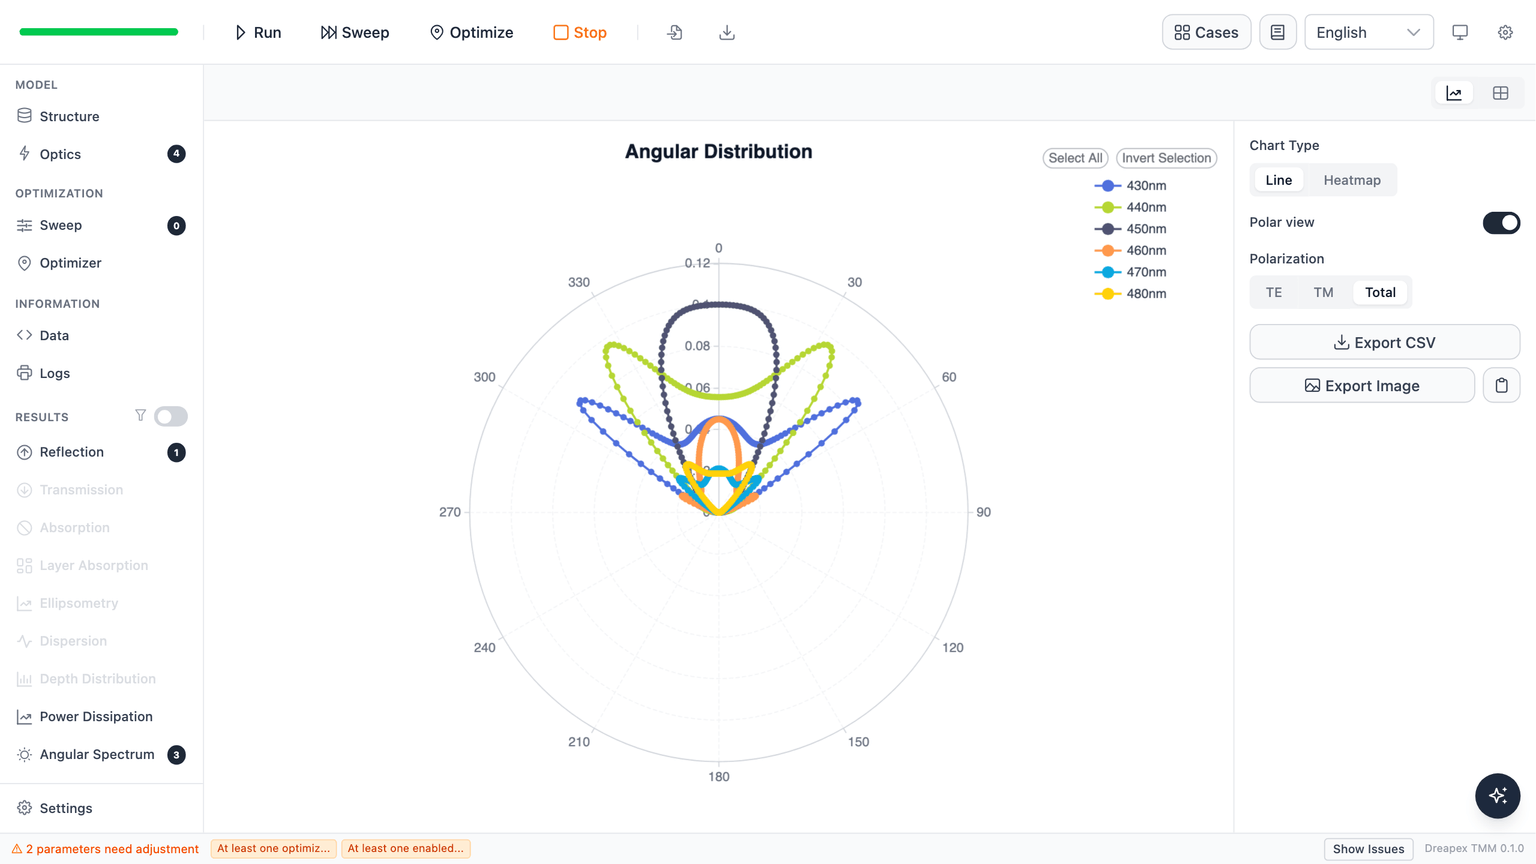Open the gear settings icon top right
Screen dimensions: 1536x864
[1505, 32]
